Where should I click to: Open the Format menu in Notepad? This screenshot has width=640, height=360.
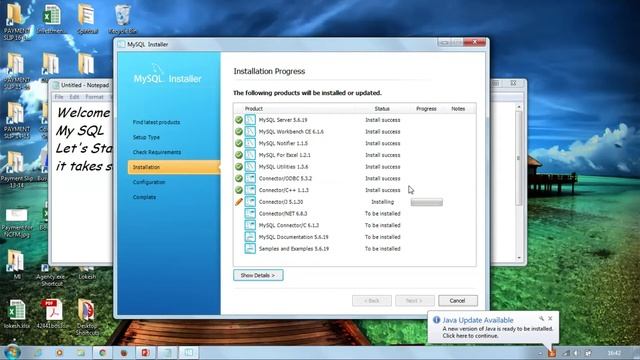pyautogui.click(x=94, y=97)
